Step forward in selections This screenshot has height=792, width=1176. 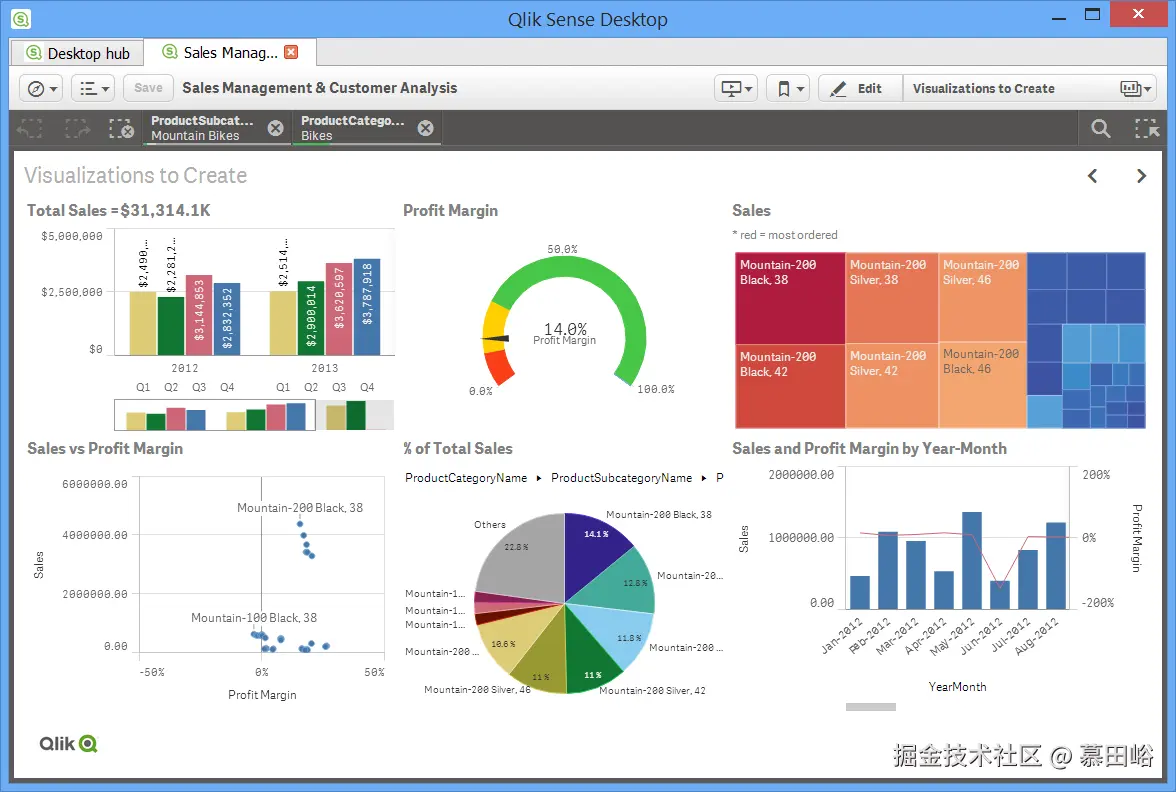pos(76,128)
